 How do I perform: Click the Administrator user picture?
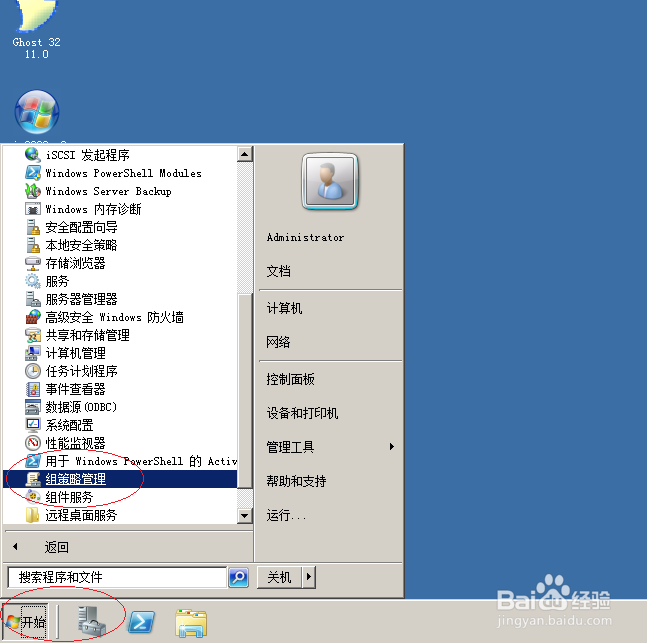point(330,181)
